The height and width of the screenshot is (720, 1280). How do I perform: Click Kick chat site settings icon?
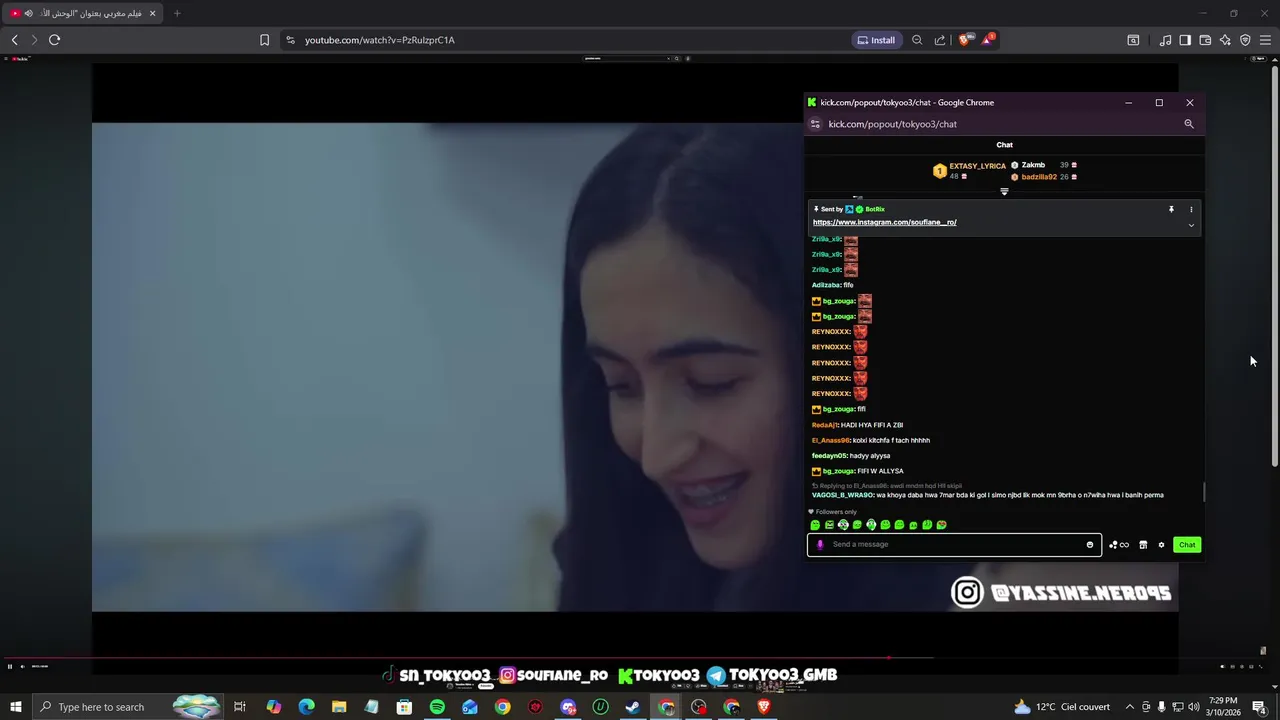815,124
